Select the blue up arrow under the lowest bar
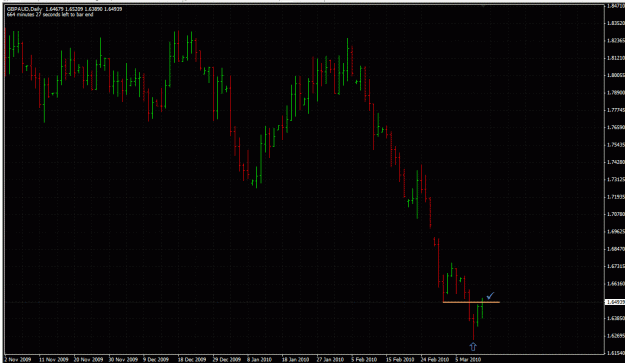This screenshot has height=363, width=625. (x=473, y=347)
